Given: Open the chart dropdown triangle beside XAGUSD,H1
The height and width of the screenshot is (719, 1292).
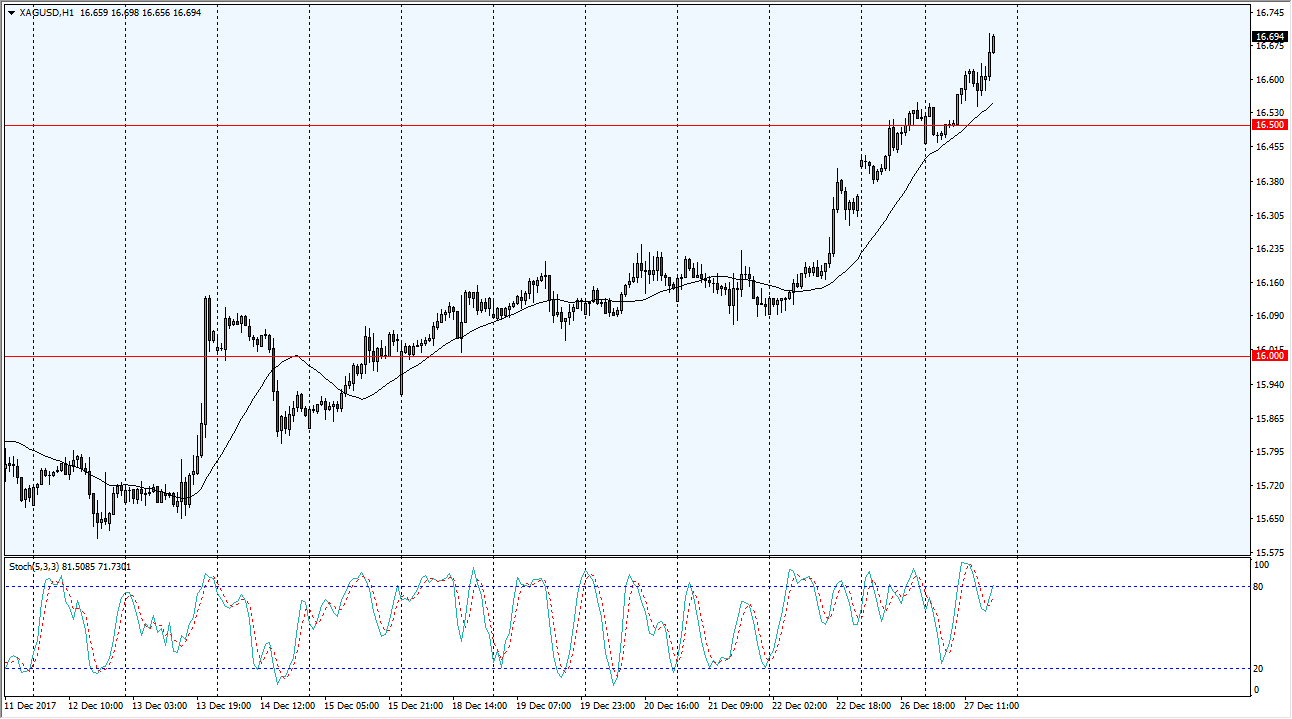Looking at the screenshot, I should (x=11, y=13).
